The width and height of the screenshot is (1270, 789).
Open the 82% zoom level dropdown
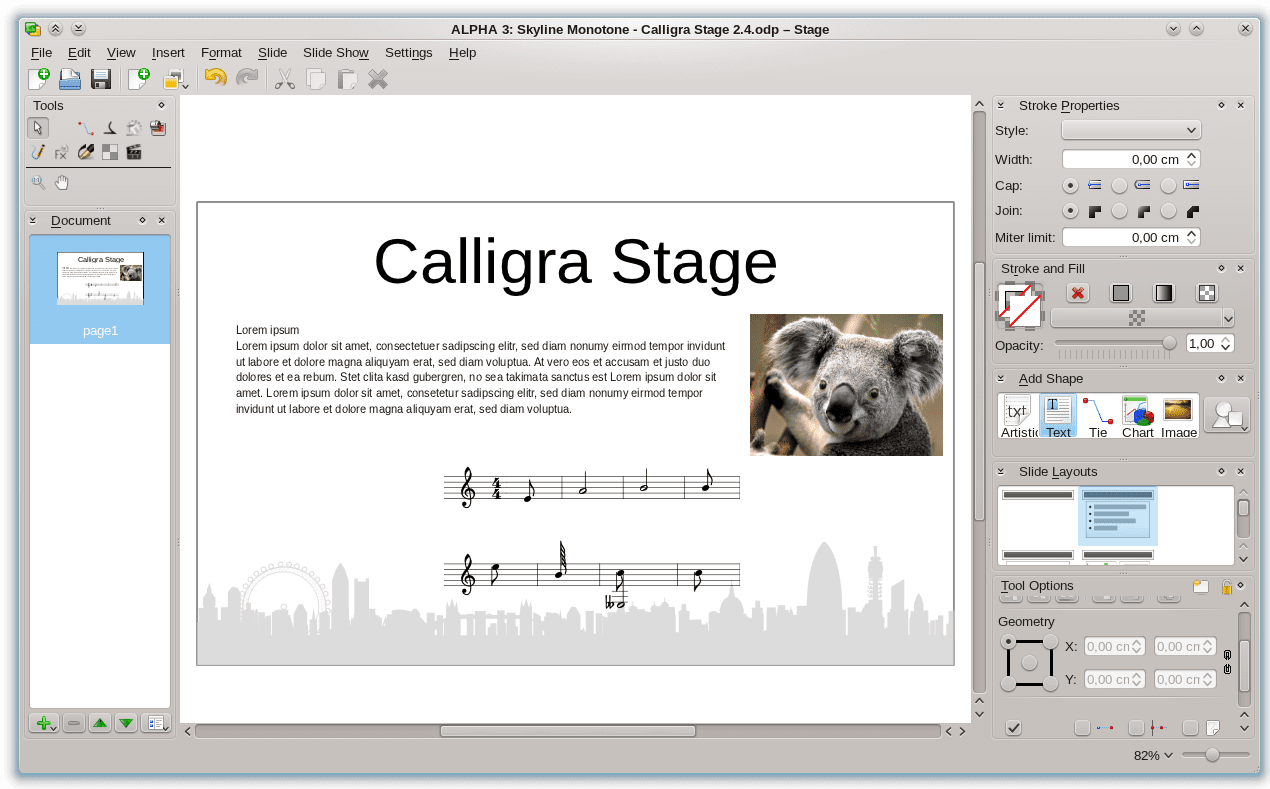click(1153, 755)
